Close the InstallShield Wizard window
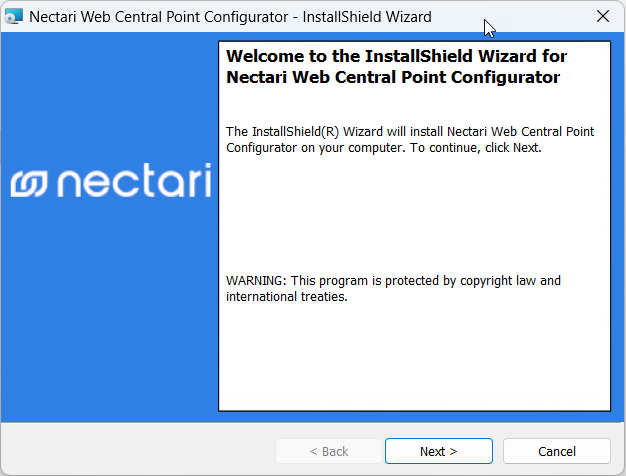This screenshot has height=476, width=626. pos(602,17)
